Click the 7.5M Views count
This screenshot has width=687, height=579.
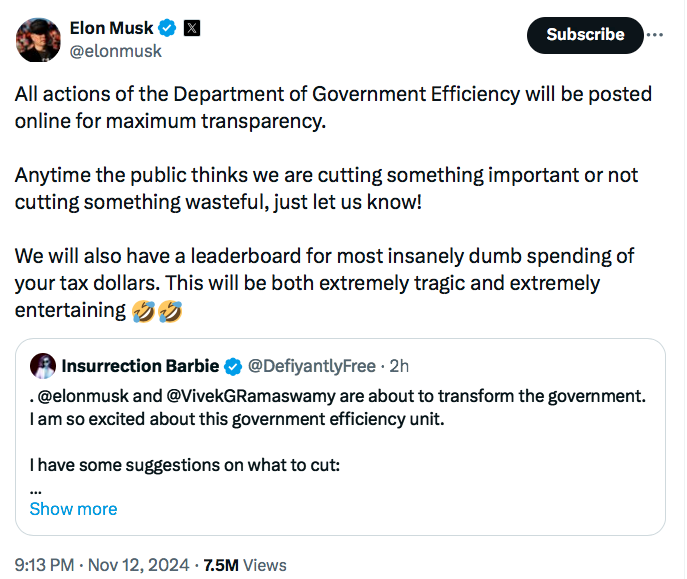pos(244,565)
